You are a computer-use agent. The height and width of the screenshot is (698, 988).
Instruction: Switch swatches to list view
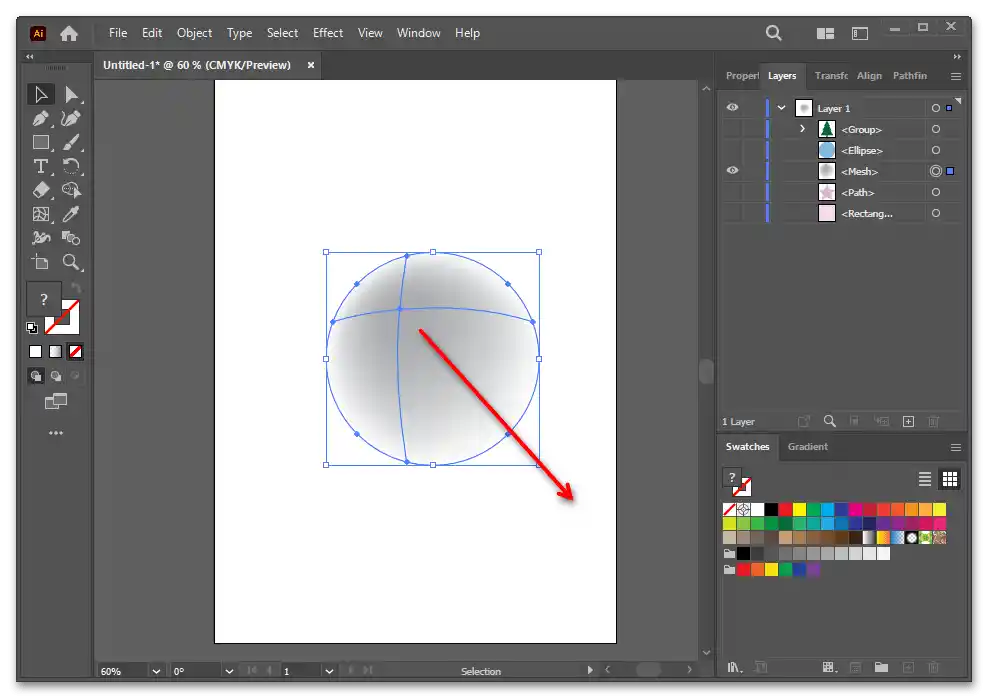pos(925,479)
